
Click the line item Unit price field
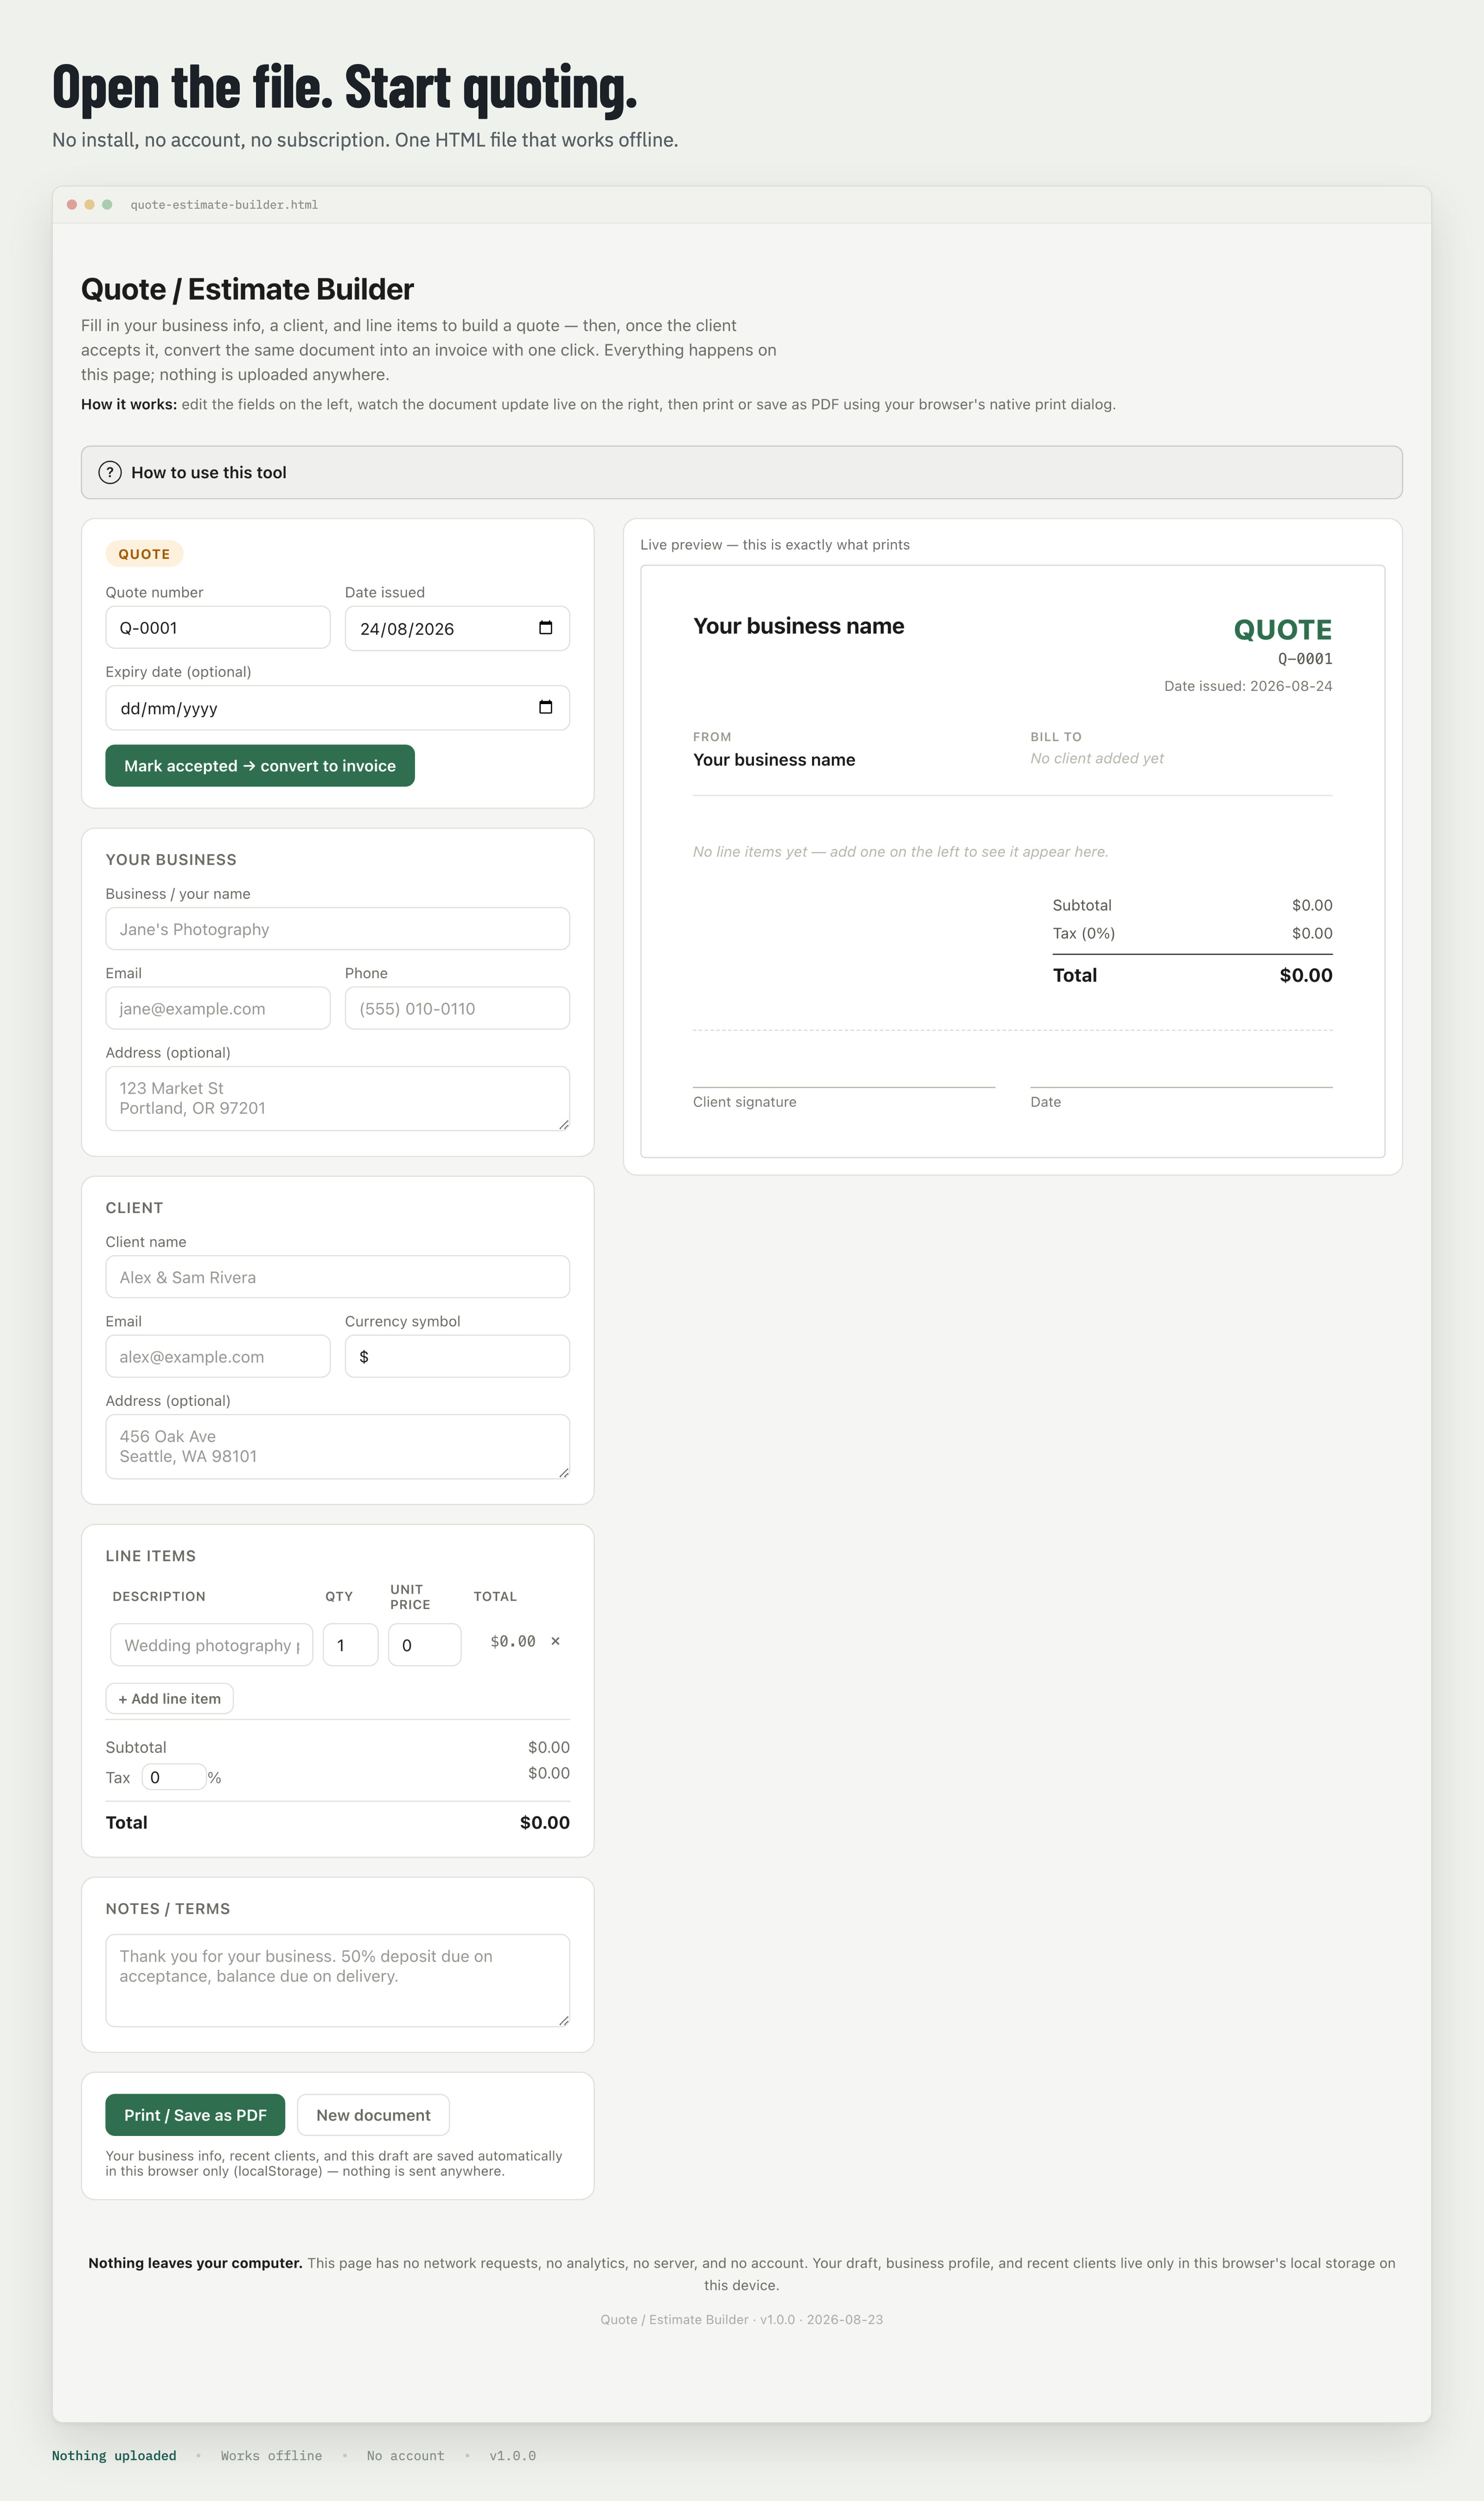click(x=425, y=1645)
